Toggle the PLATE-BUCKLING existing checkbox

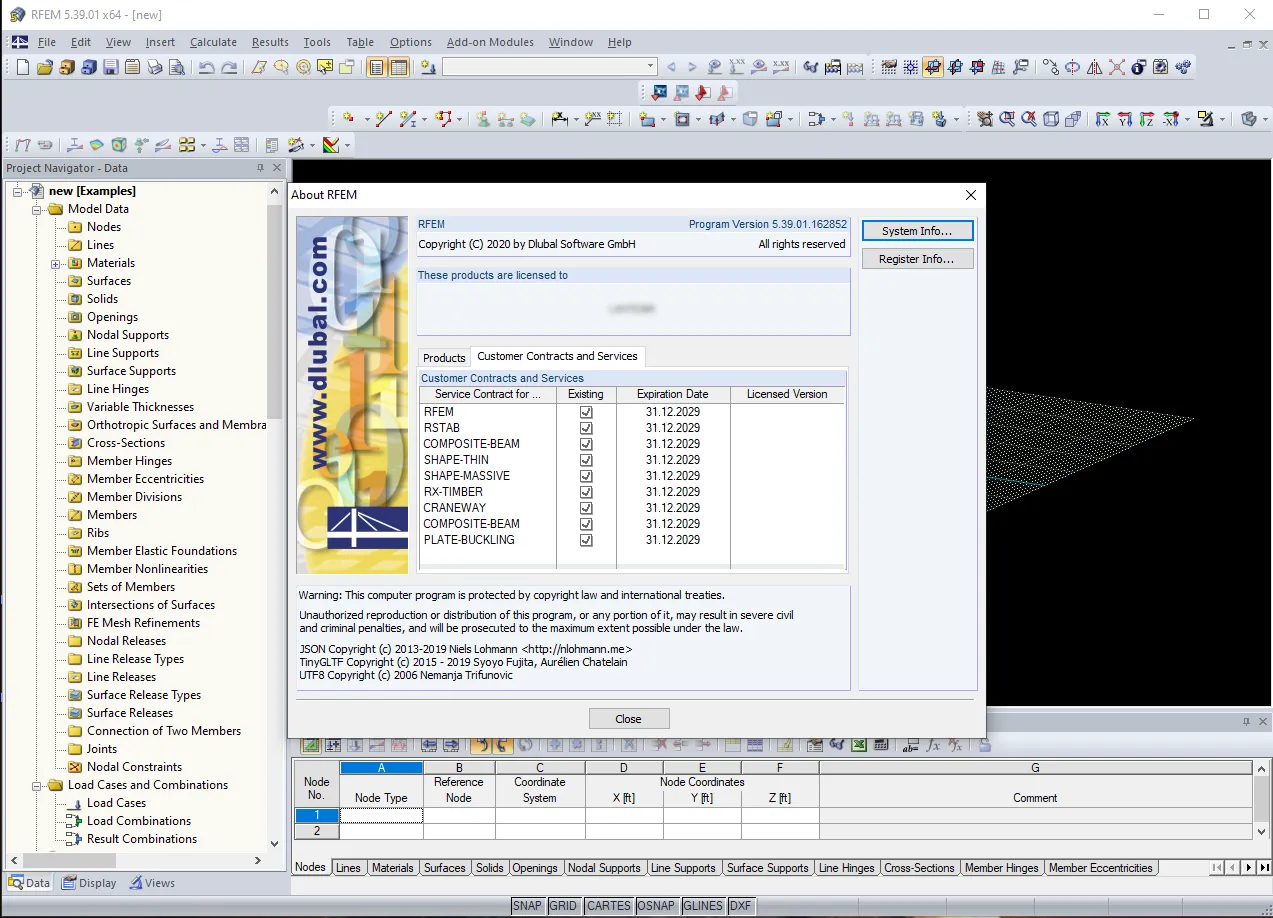pos(586,540)
